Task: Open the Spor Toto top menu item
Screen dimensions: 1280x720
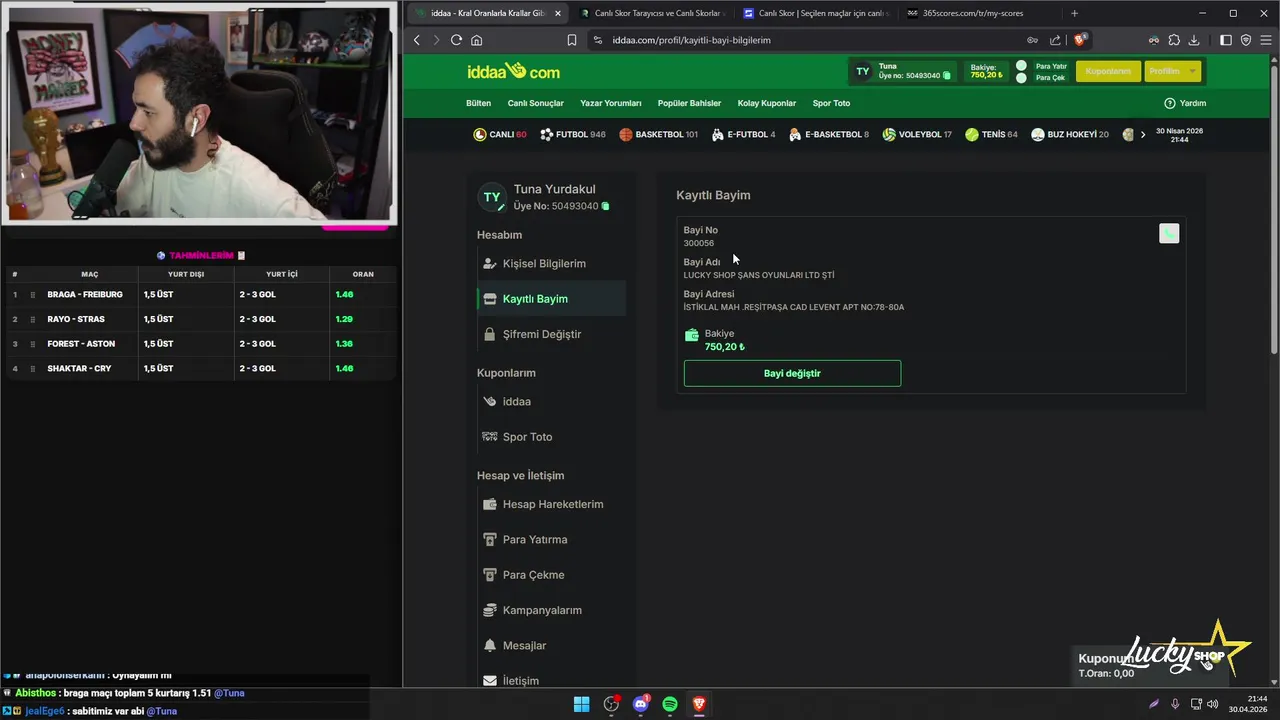Action: [831, 103]
